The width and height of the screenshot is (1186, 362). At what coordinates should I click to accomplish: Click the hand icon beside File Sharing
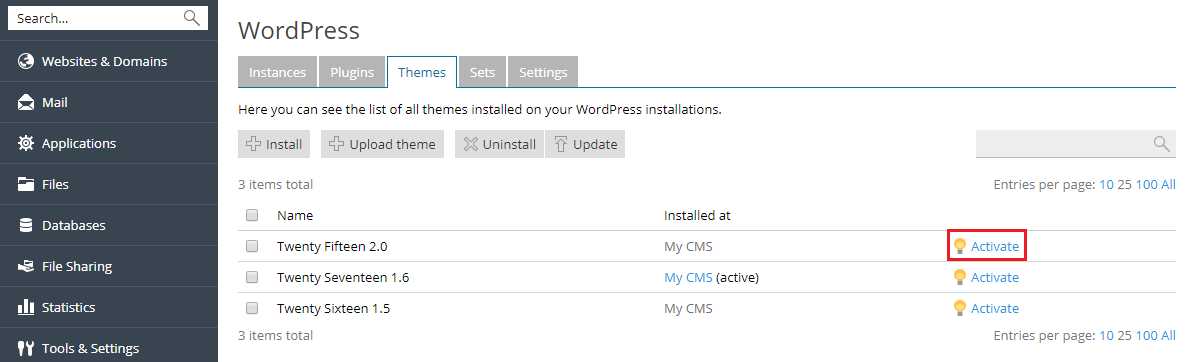tap(26, 266)
